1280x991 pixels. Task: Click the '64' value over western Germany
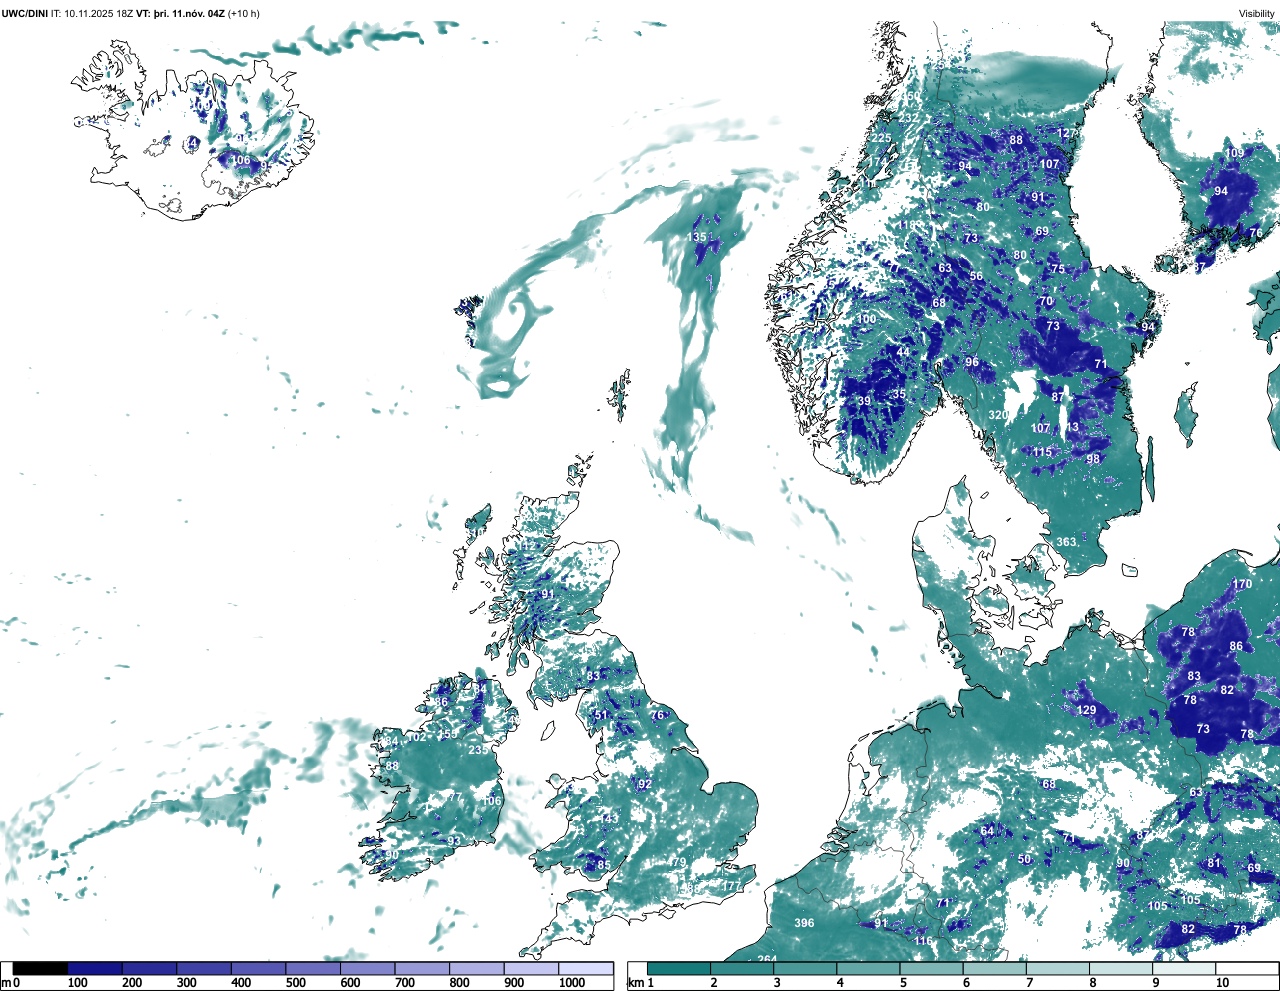987,831
